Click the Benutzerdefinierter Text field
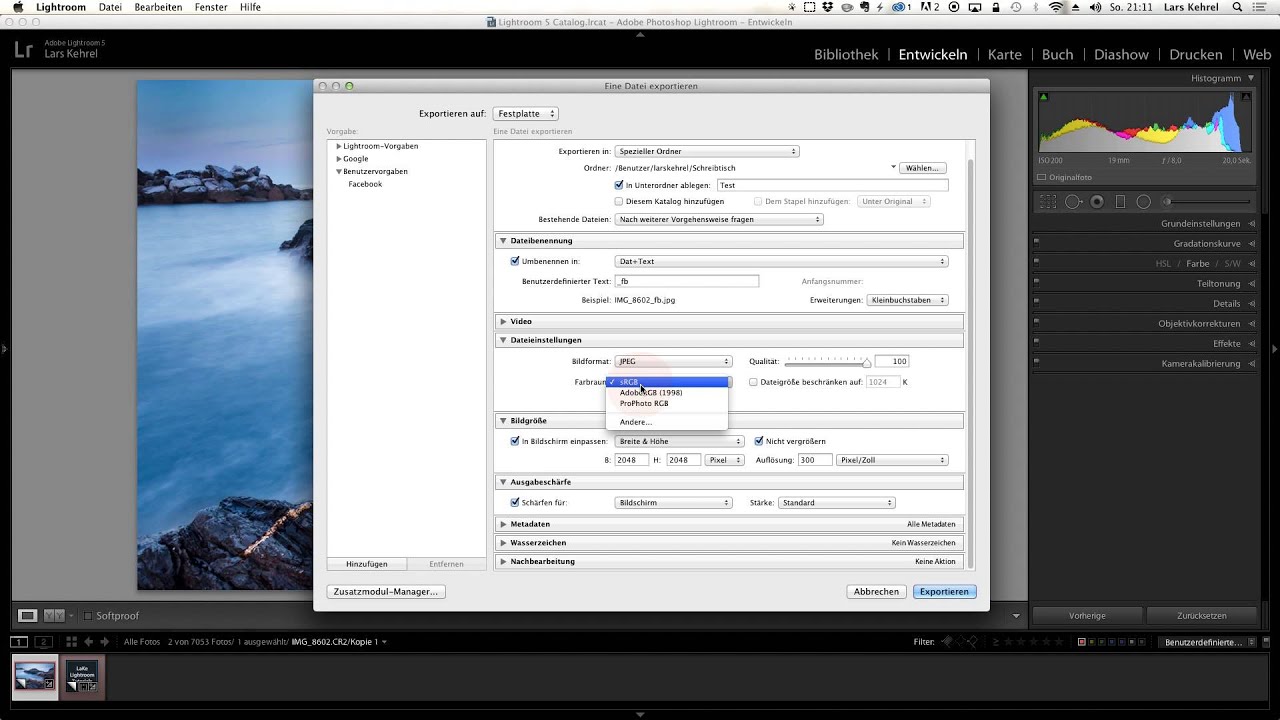The height and width of the screenshot is (720, 1280). pos(686,281)
